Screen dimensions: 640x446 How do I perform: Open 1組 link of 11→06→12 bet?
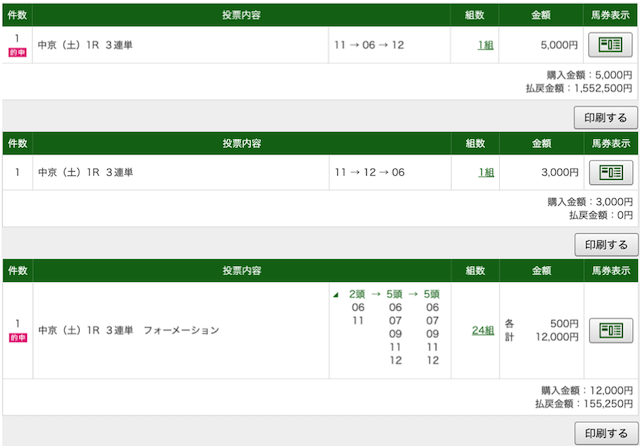[485, 45]
